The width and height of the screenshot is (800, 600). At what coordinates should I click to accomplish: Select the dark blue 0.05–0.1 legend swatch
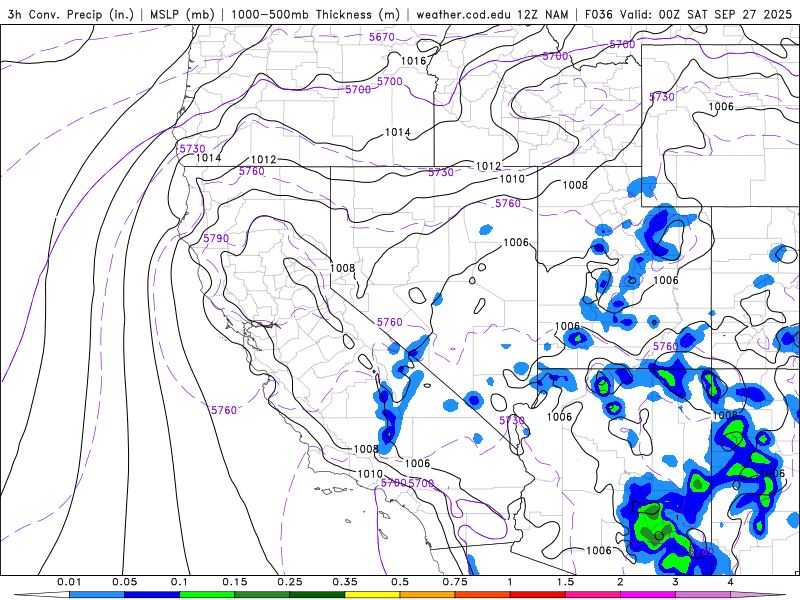click(152, 595)
